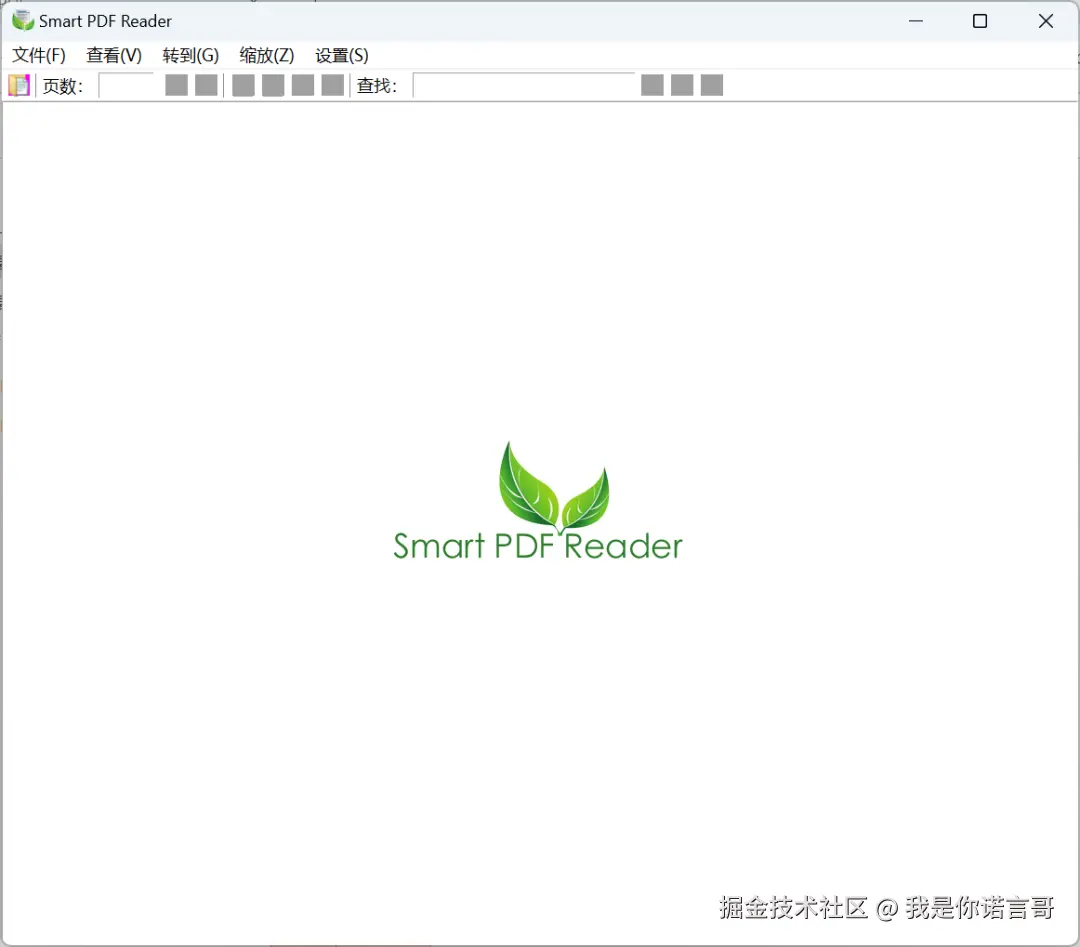Screen dimensions: 1080x947
Task: Open the 转到(G) menu
Action: [191, 55]
